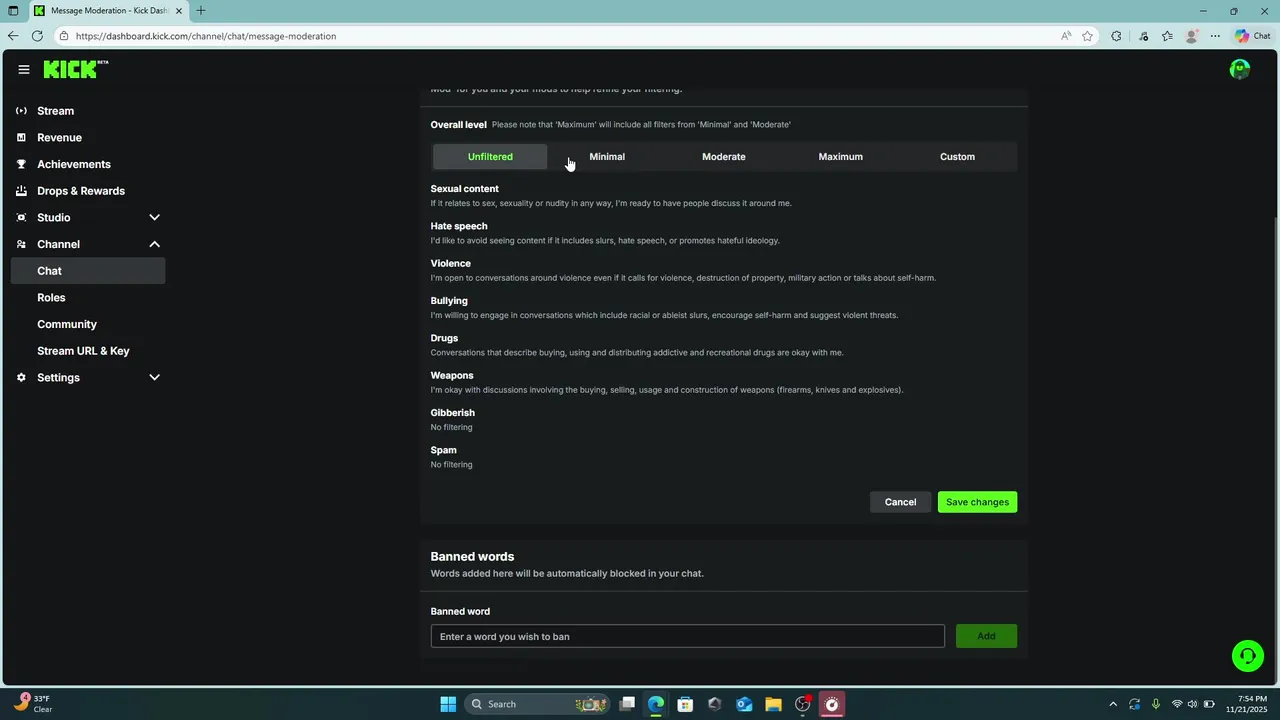Select the Maximum overall level
The width and height of the screenshot is (1280, 720).
(840, 157)
